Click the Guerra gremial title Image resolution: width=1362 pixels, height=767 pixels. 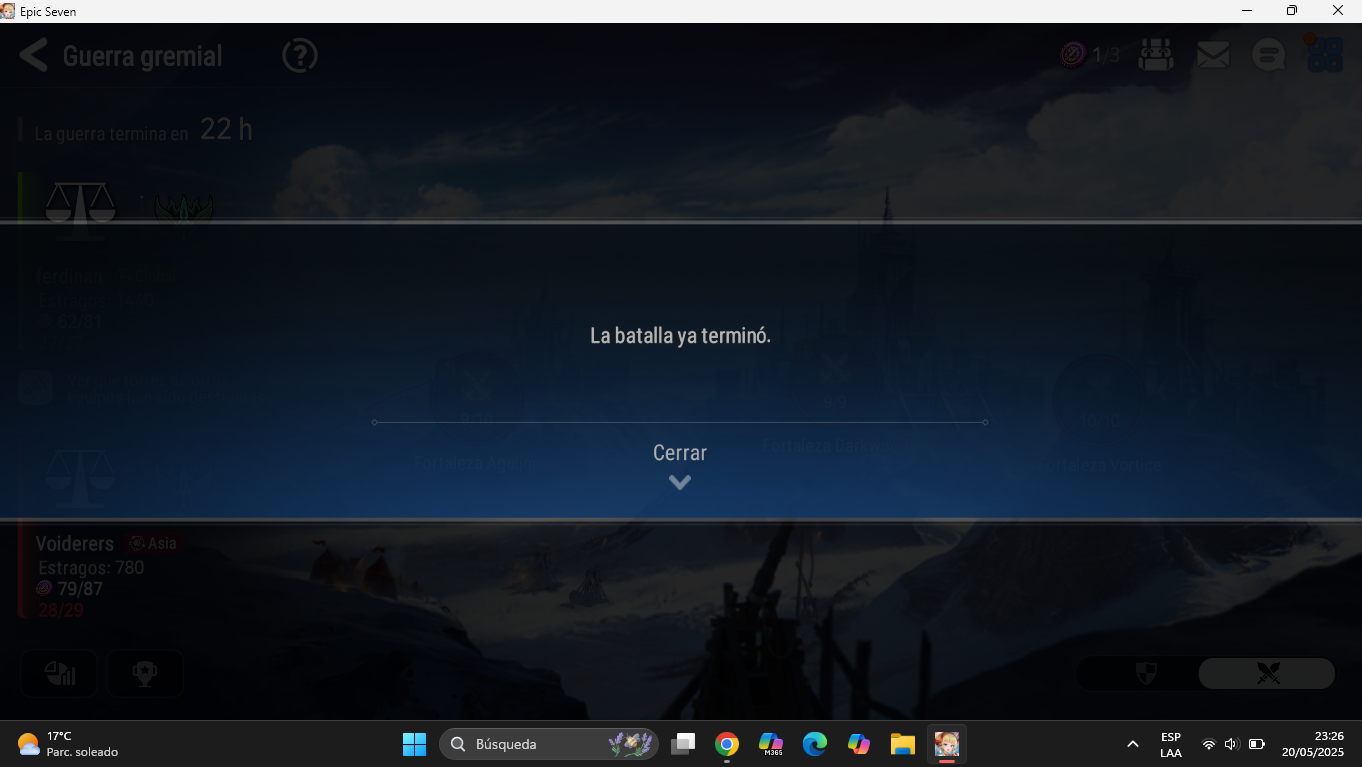(142, 56)
